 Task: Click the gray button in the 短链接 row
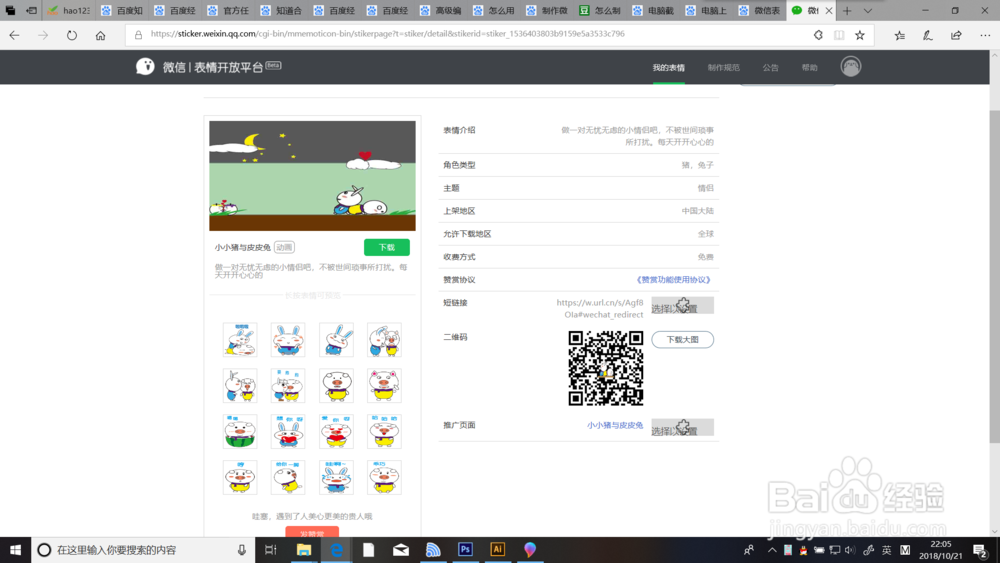tap(682, 305)
